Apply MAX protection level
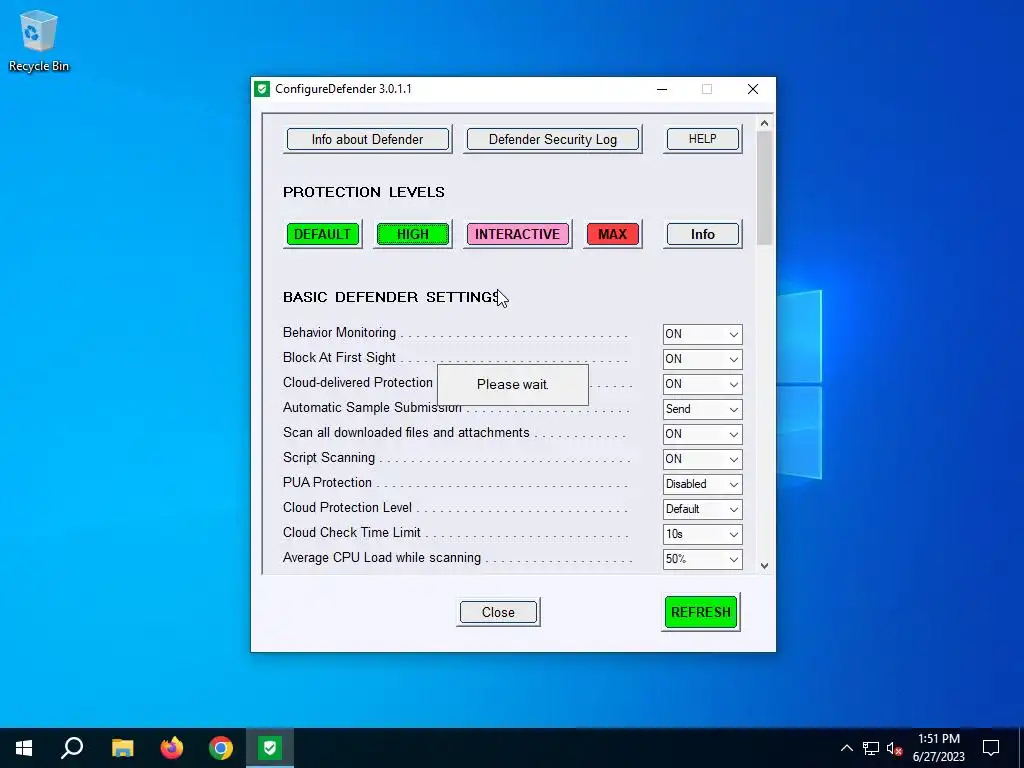The height and width of the screenshot is (768, 1024). [613, 234]
